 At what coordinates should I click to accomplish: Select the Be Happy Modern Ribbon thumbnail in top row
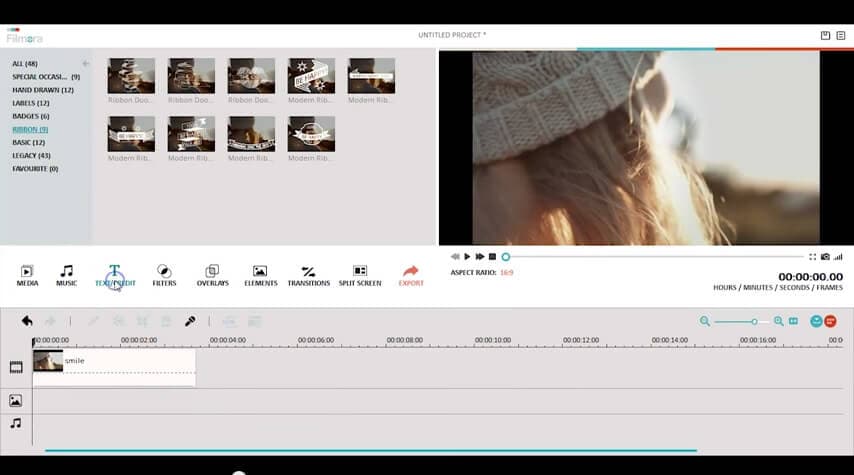(312, 76)
